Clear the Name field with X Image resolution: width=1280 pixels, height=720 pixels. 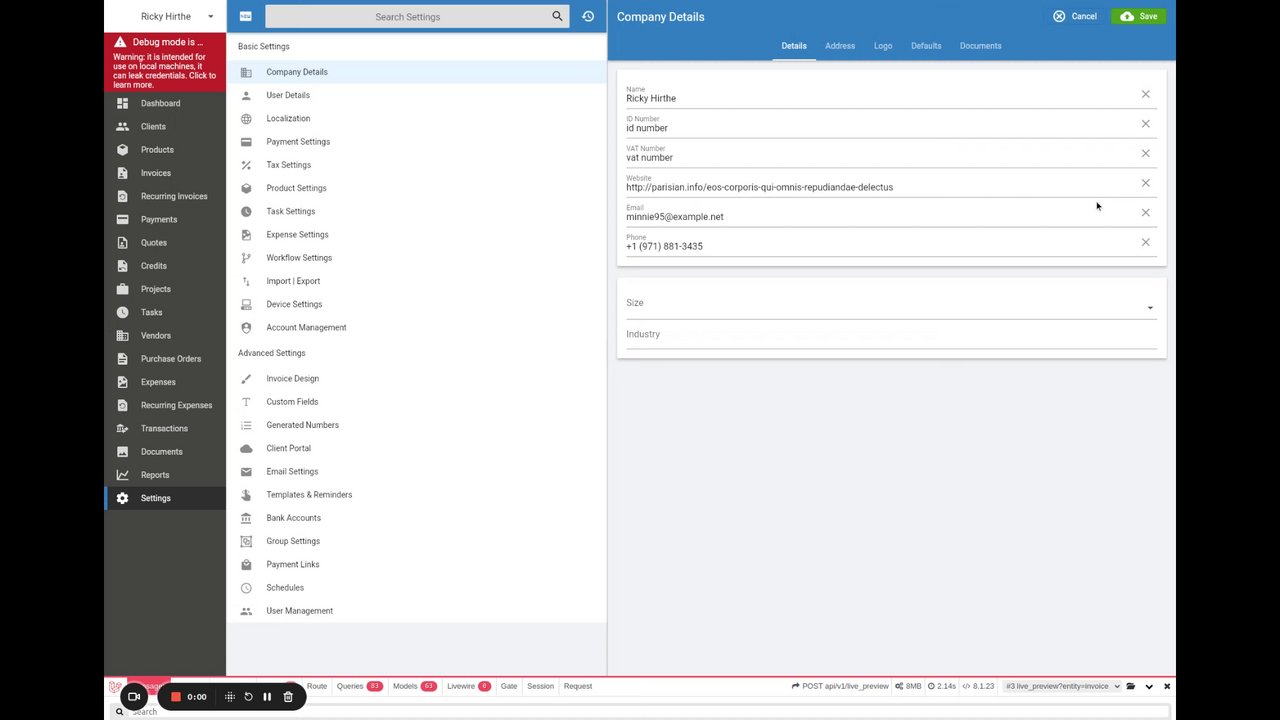click(1146, 94)
